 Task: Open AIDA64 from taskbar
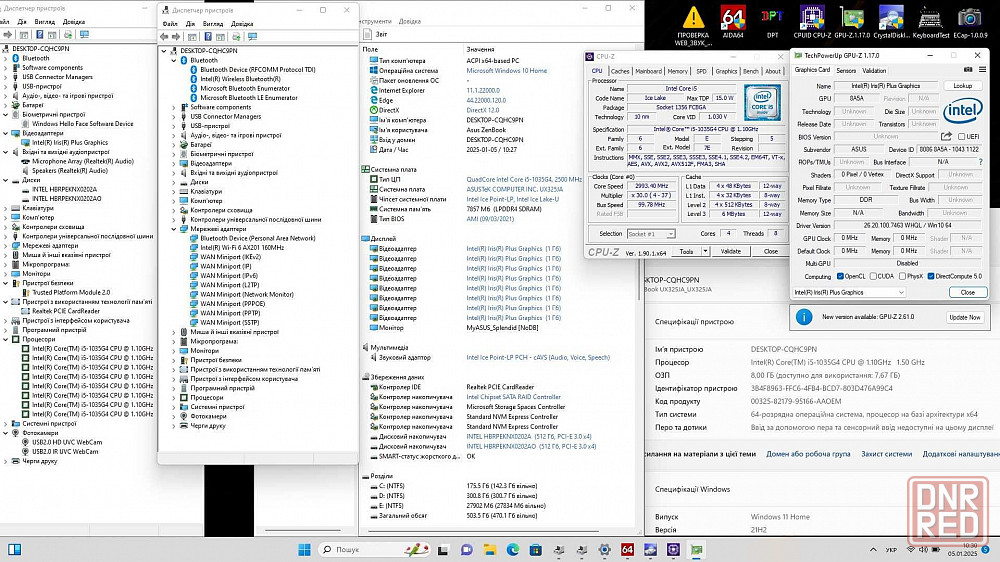click(628, 549)
